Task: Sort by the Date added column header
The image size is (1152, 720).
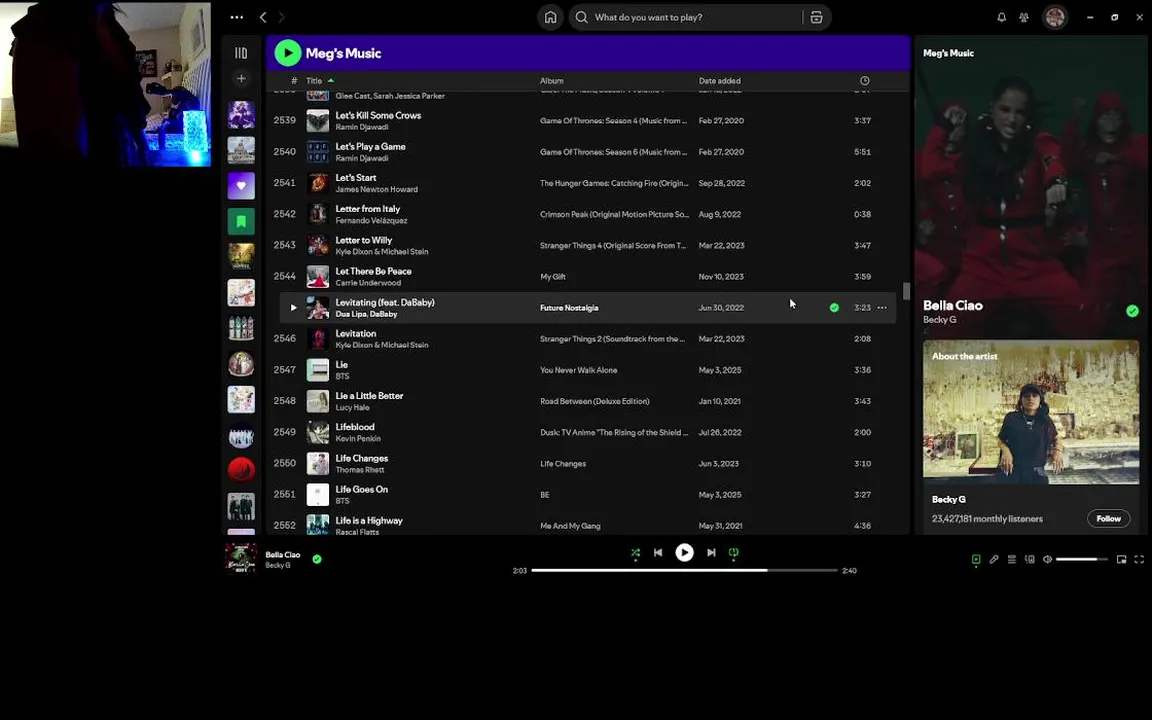Action: coord(719,81)
